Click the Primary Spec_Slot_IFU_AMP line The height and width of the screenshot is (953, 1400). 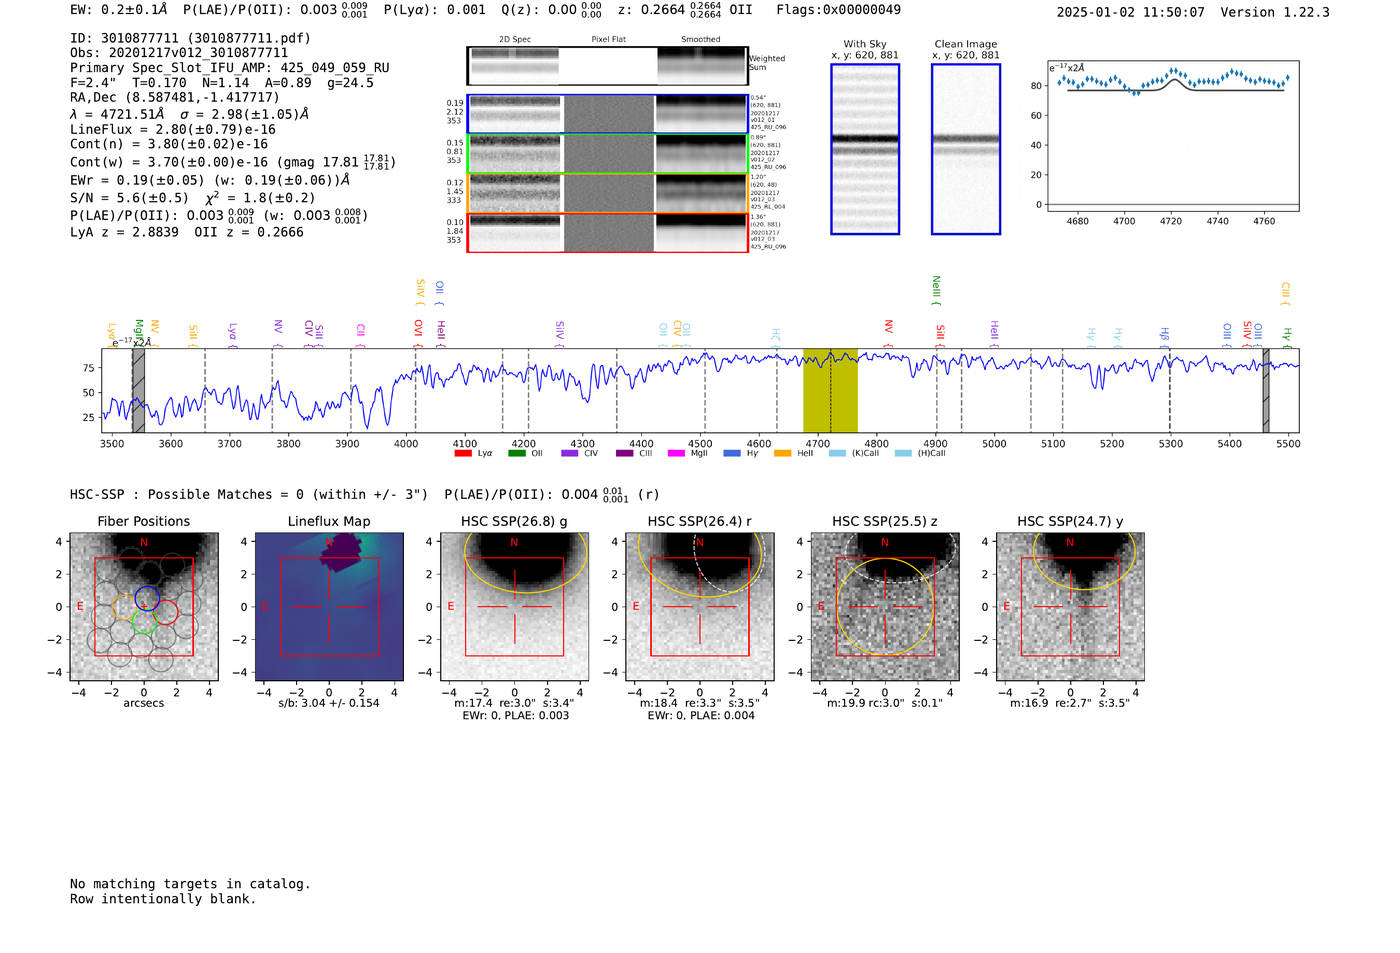pyautogui.click(x=230, y=68)
